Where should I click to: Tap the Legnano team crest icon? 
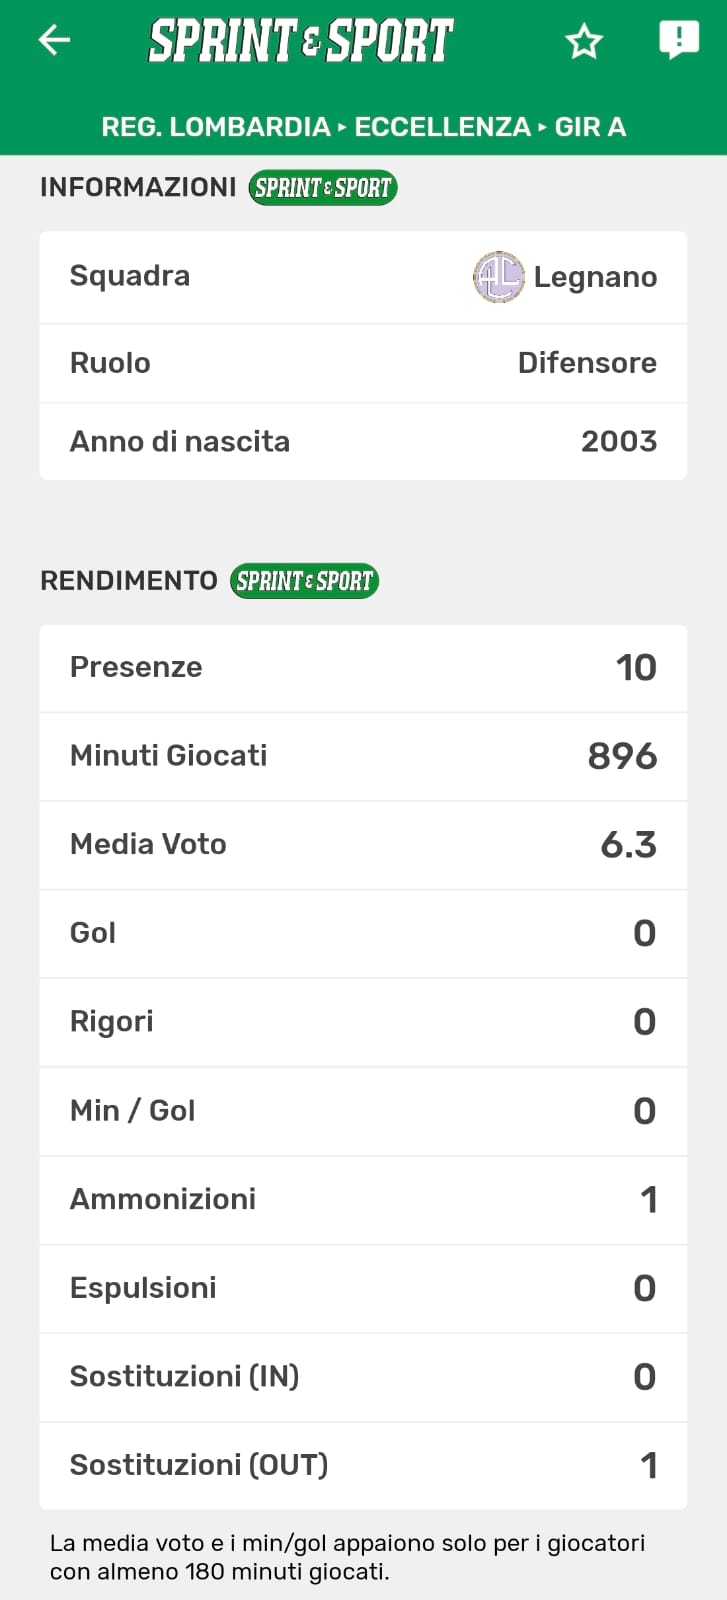click(x=498, y=277)
